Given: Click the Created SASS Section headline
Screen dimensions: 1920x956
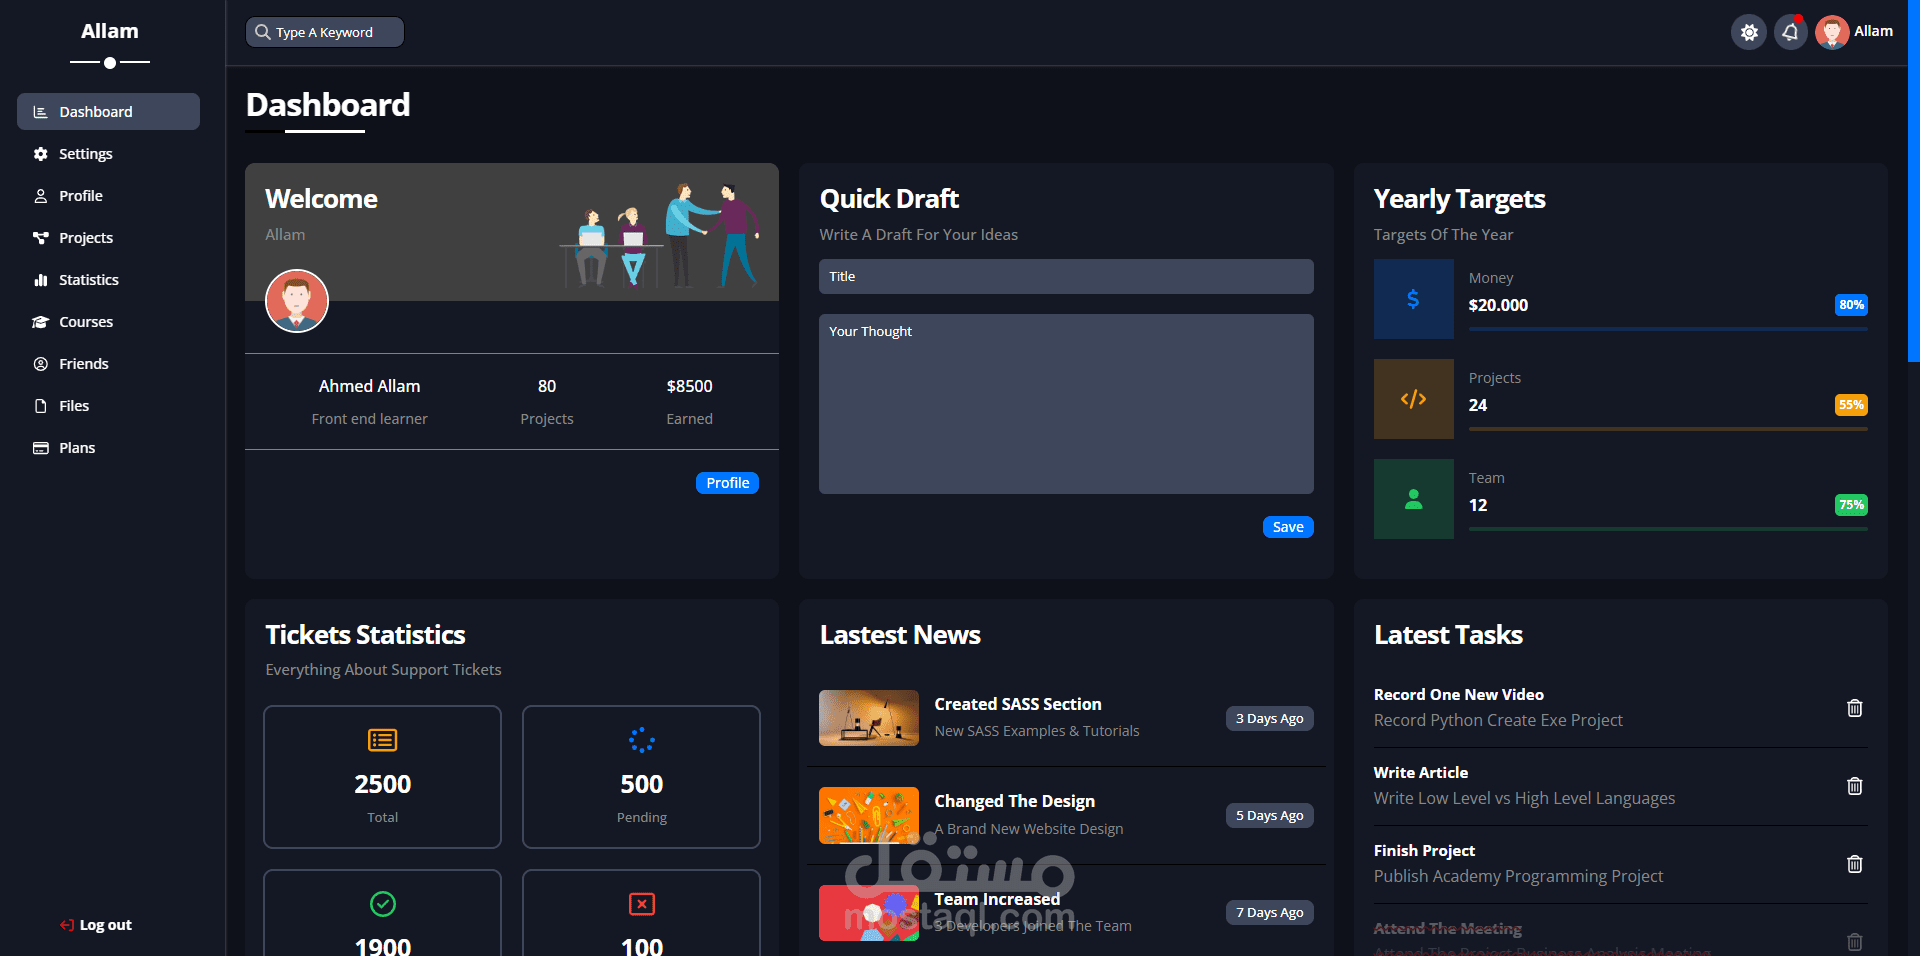Looking at the screenshot, I should 1018,704.
